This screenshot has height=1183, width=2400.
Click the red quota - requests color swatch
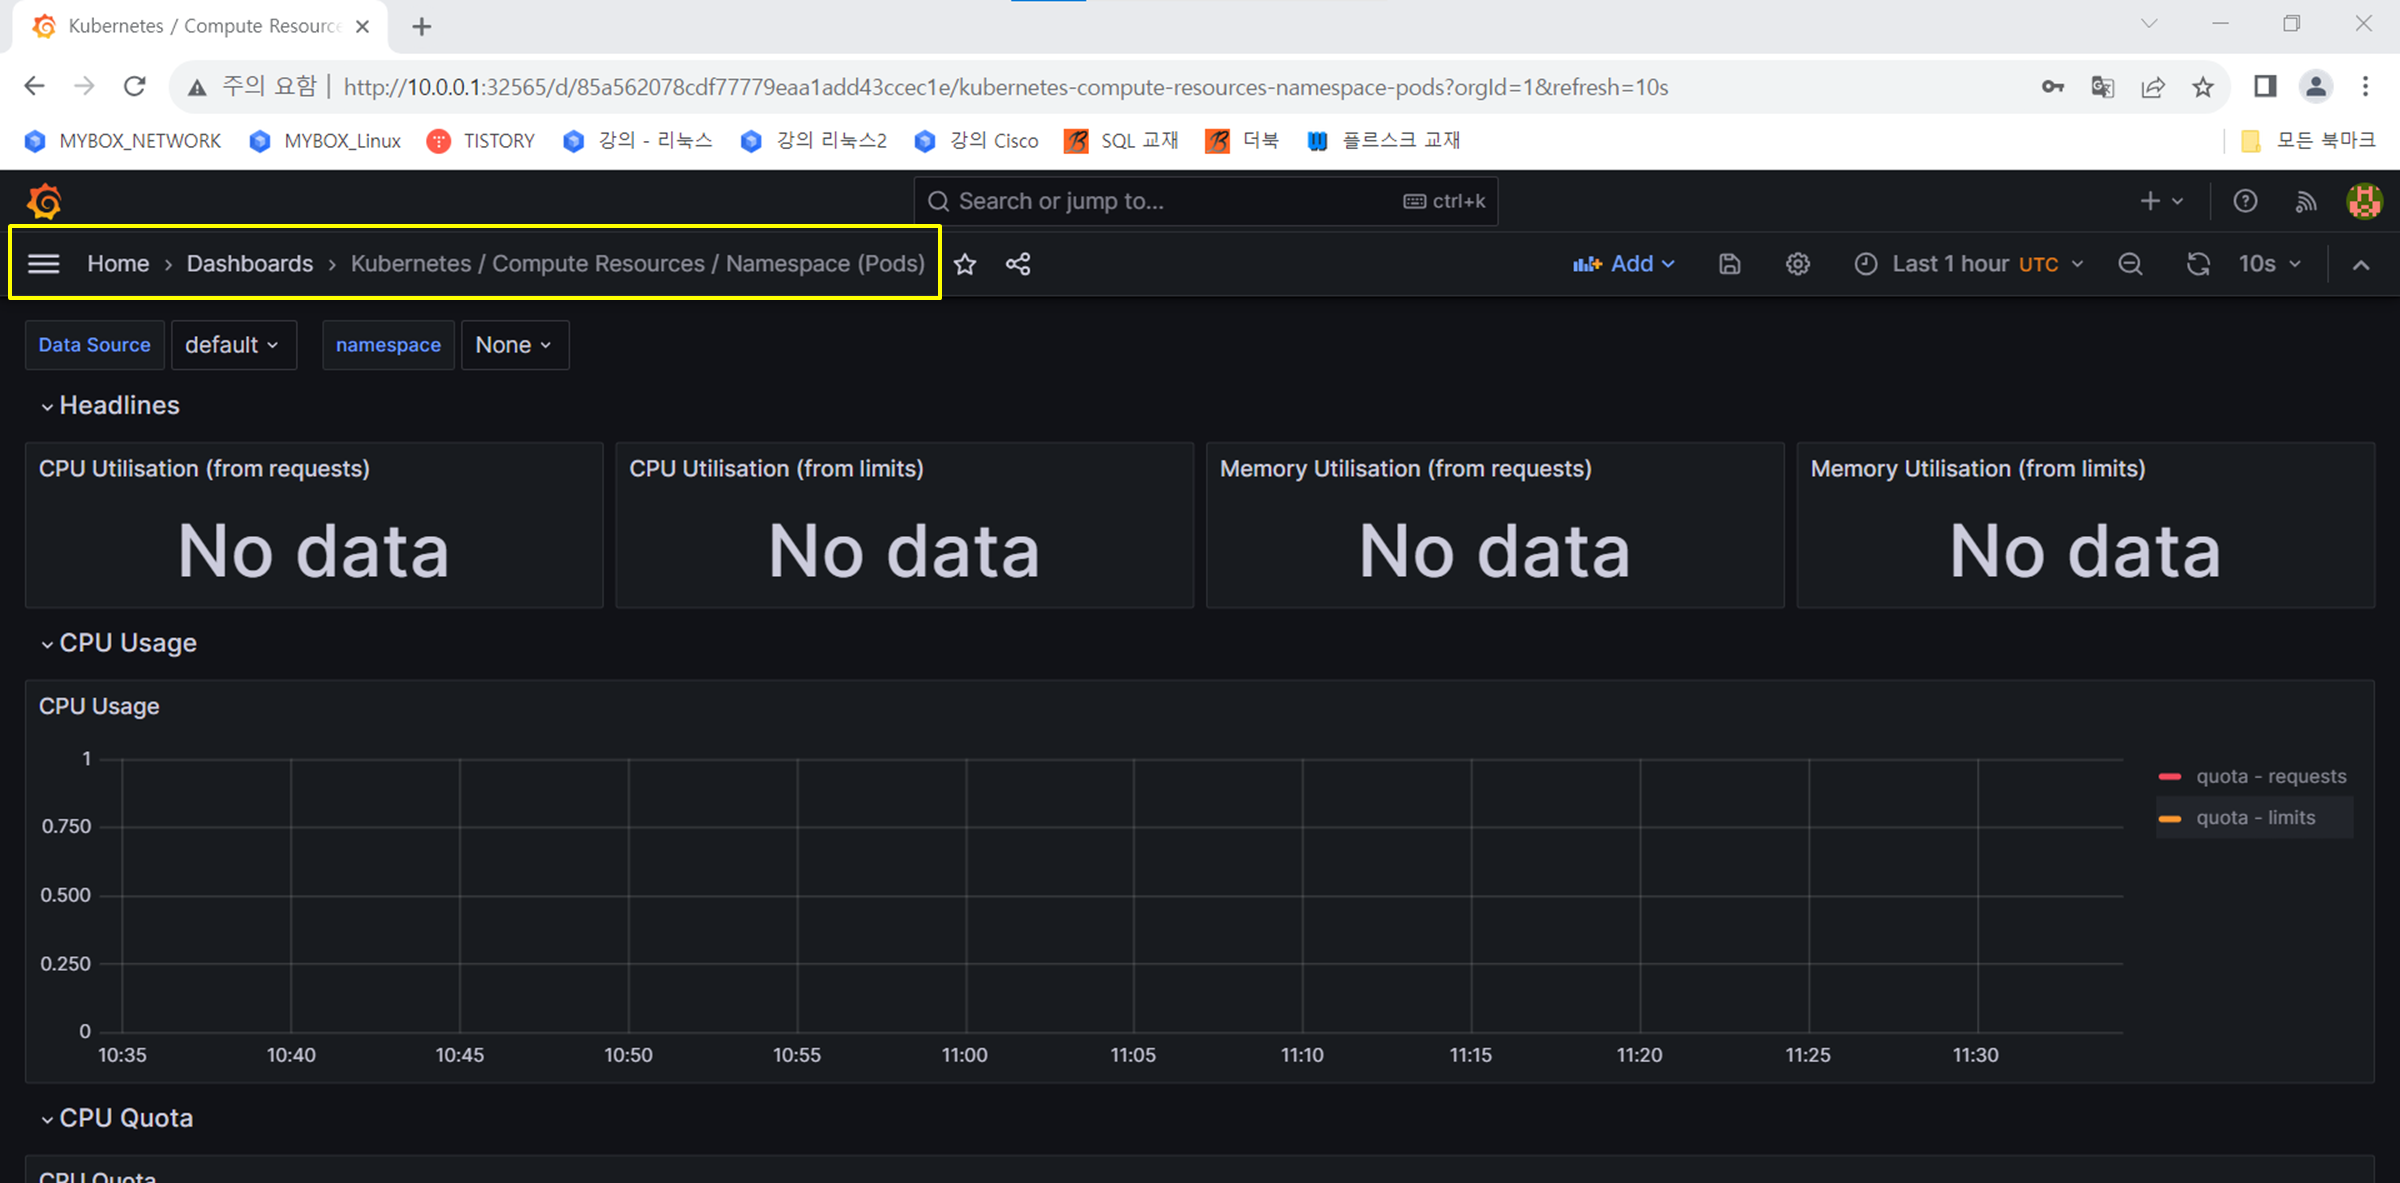(x=2170, y=777)
